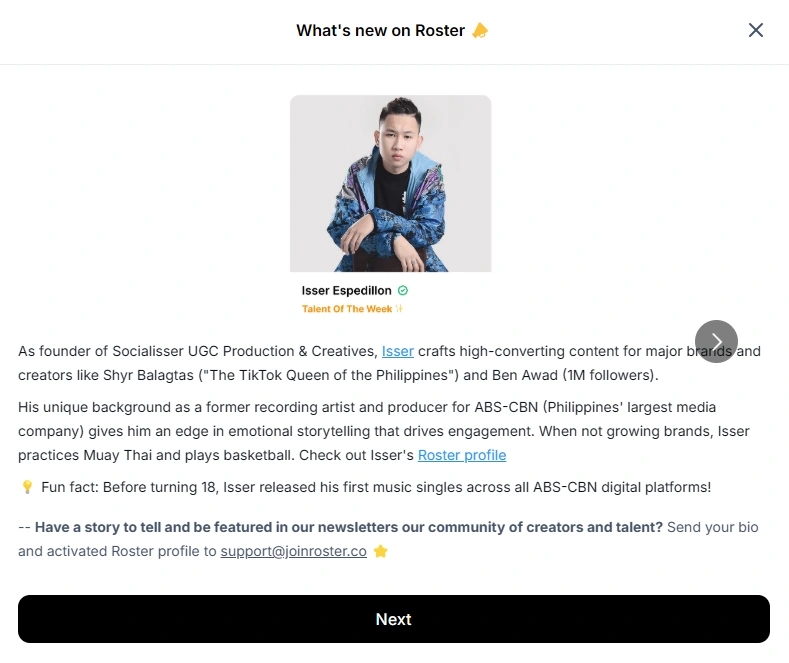Open Isser's Roster profile link
The width and height of the screenshot is (789, 663).
click(462, 455)
